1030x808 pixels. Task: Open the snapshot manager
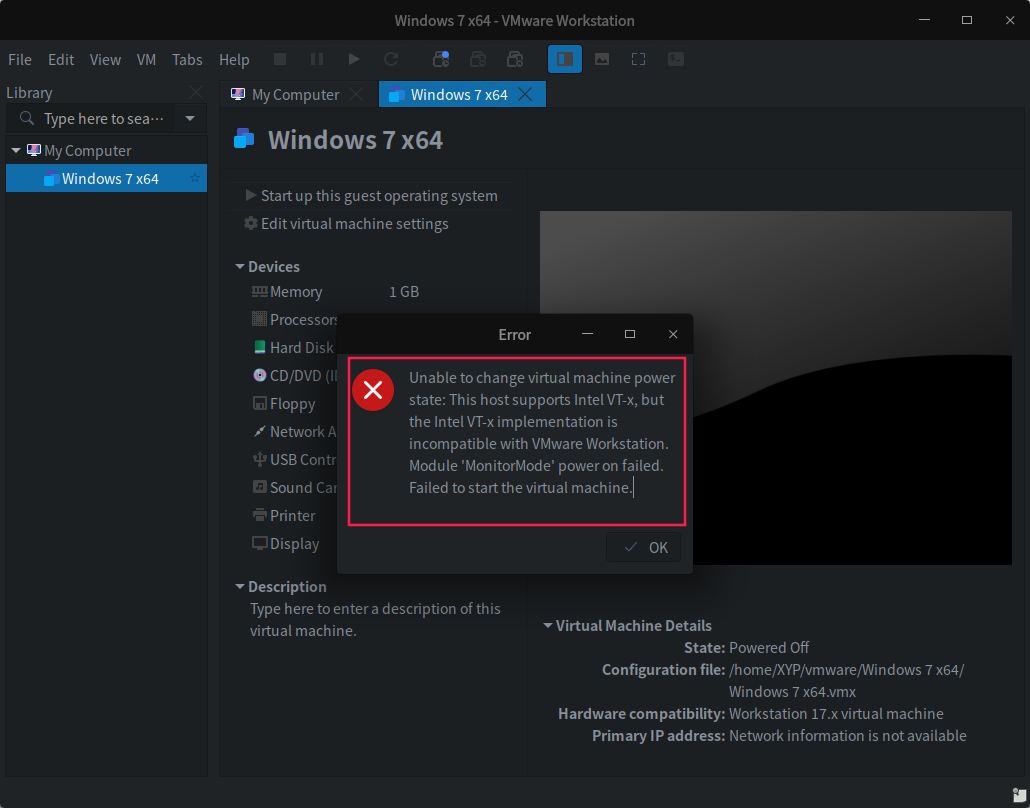pyautogui.click(x=515, y=59)
